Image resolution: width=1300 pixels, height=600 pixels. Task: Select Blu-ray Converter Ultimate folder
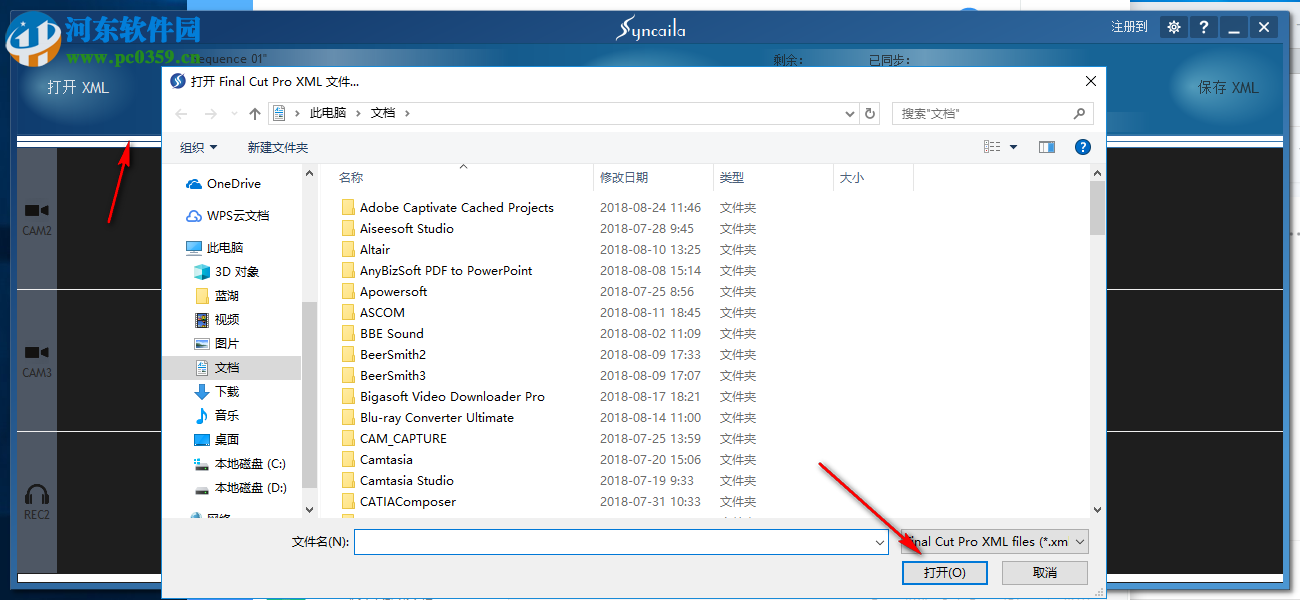427,418
